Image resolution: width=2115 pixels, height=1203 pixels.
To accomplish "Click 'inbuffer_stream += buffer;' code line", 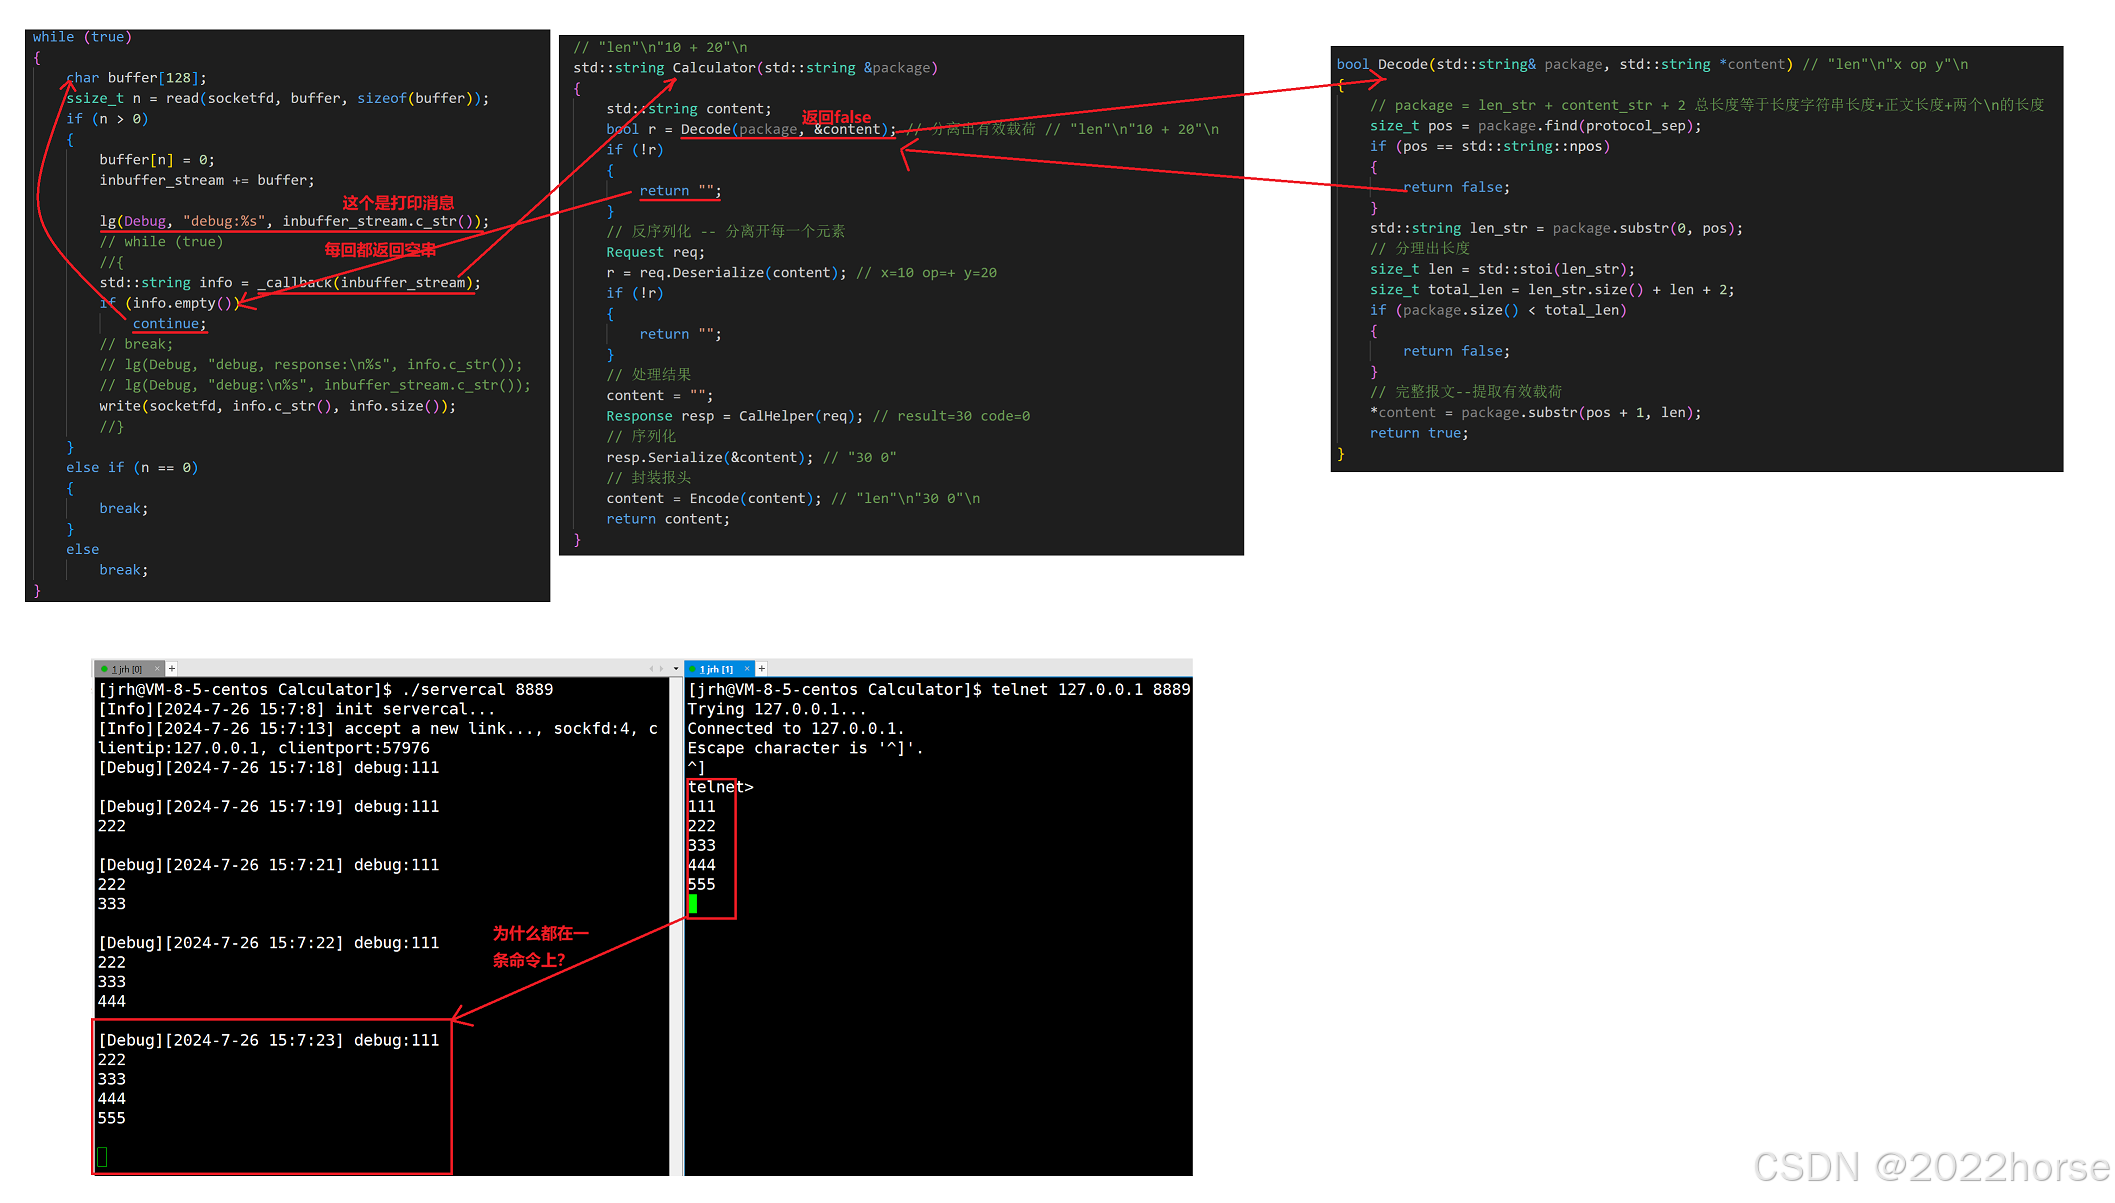I will click(x=207, y=180).
